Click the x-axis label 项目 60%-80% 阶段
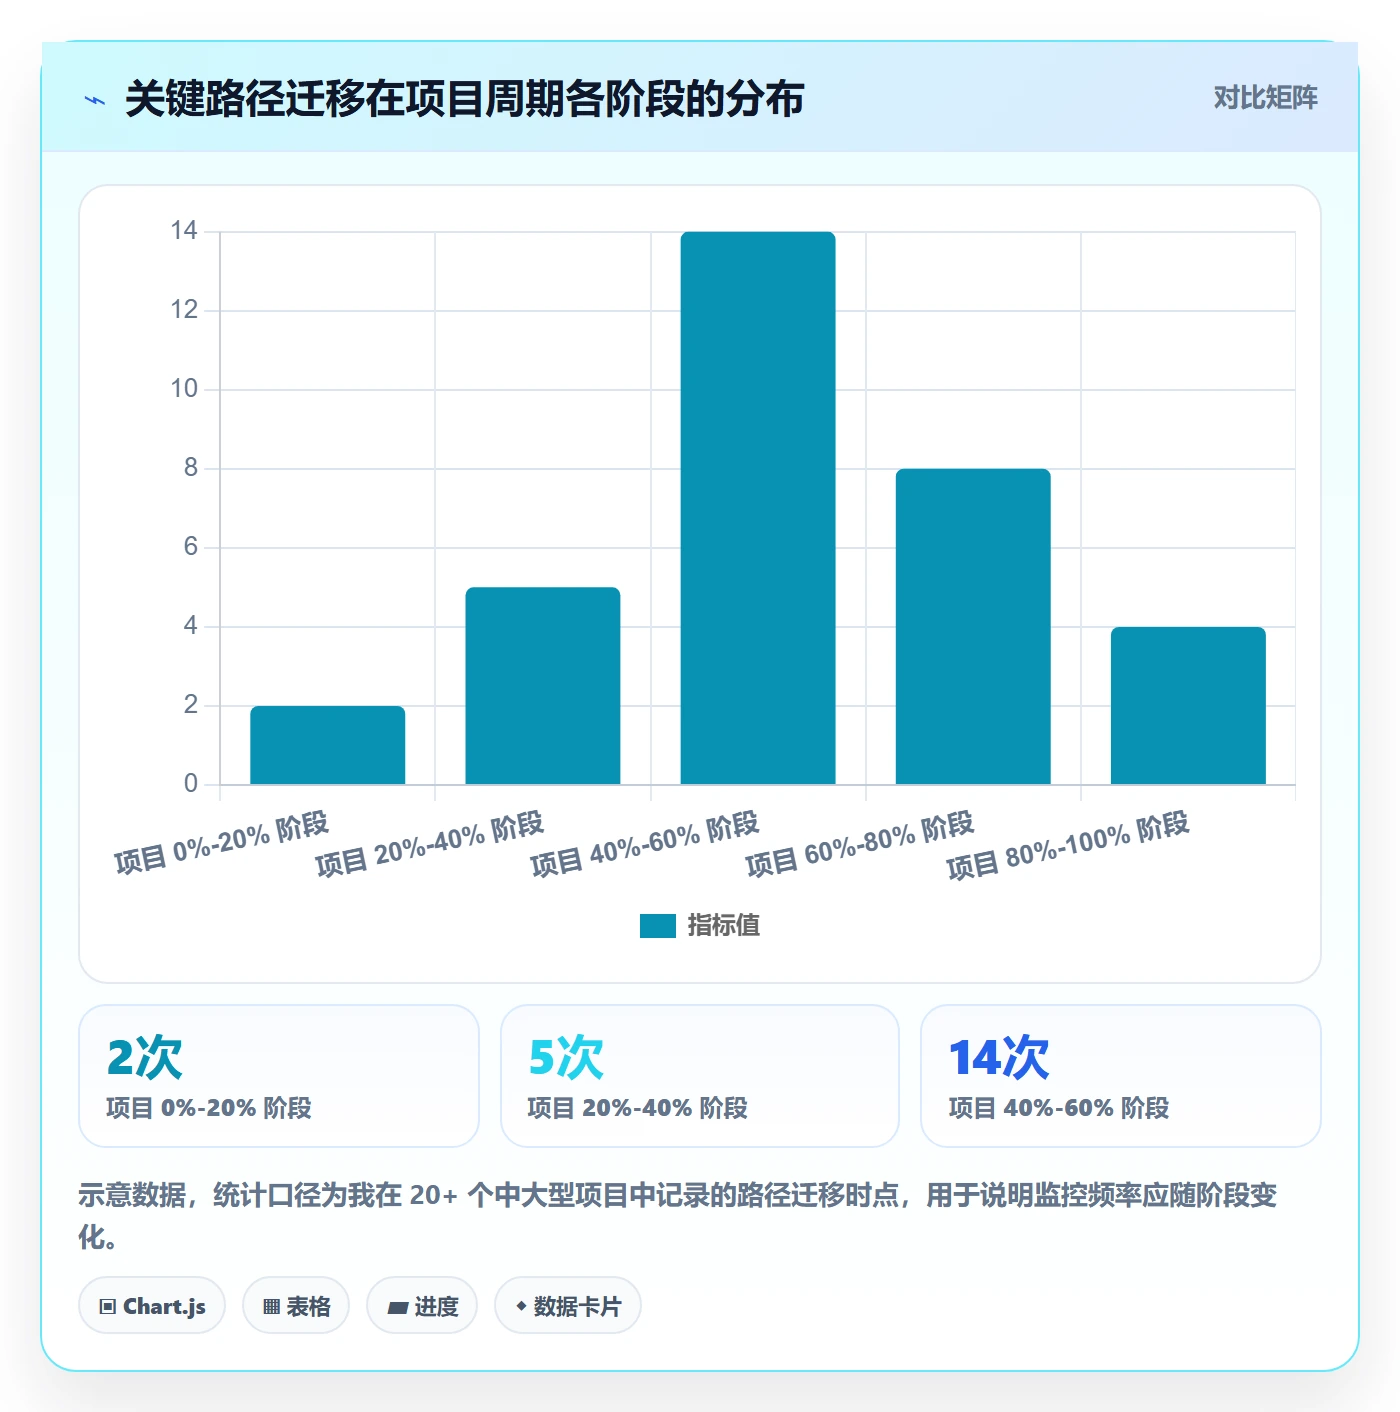1400x1412 pixels. pyautogui.click(x=860, y=844)
